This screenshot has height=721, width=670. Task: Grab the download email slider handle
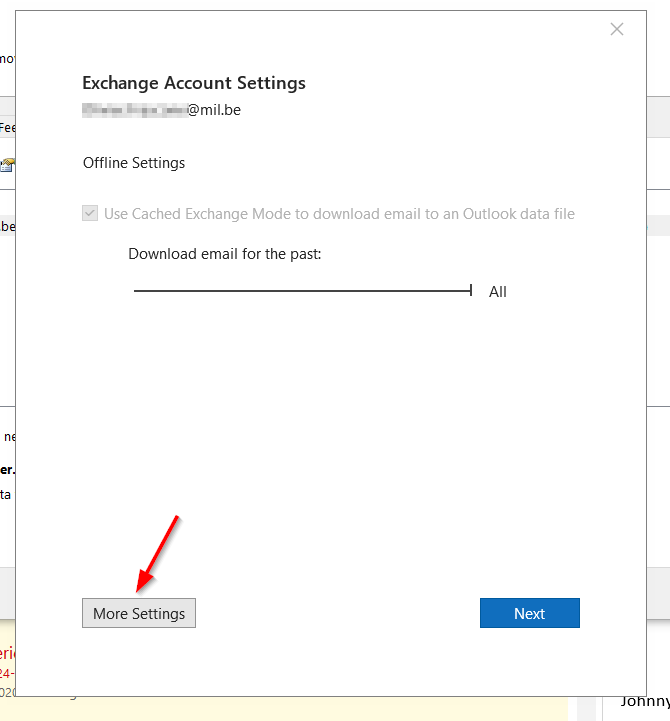click(470, 291)
